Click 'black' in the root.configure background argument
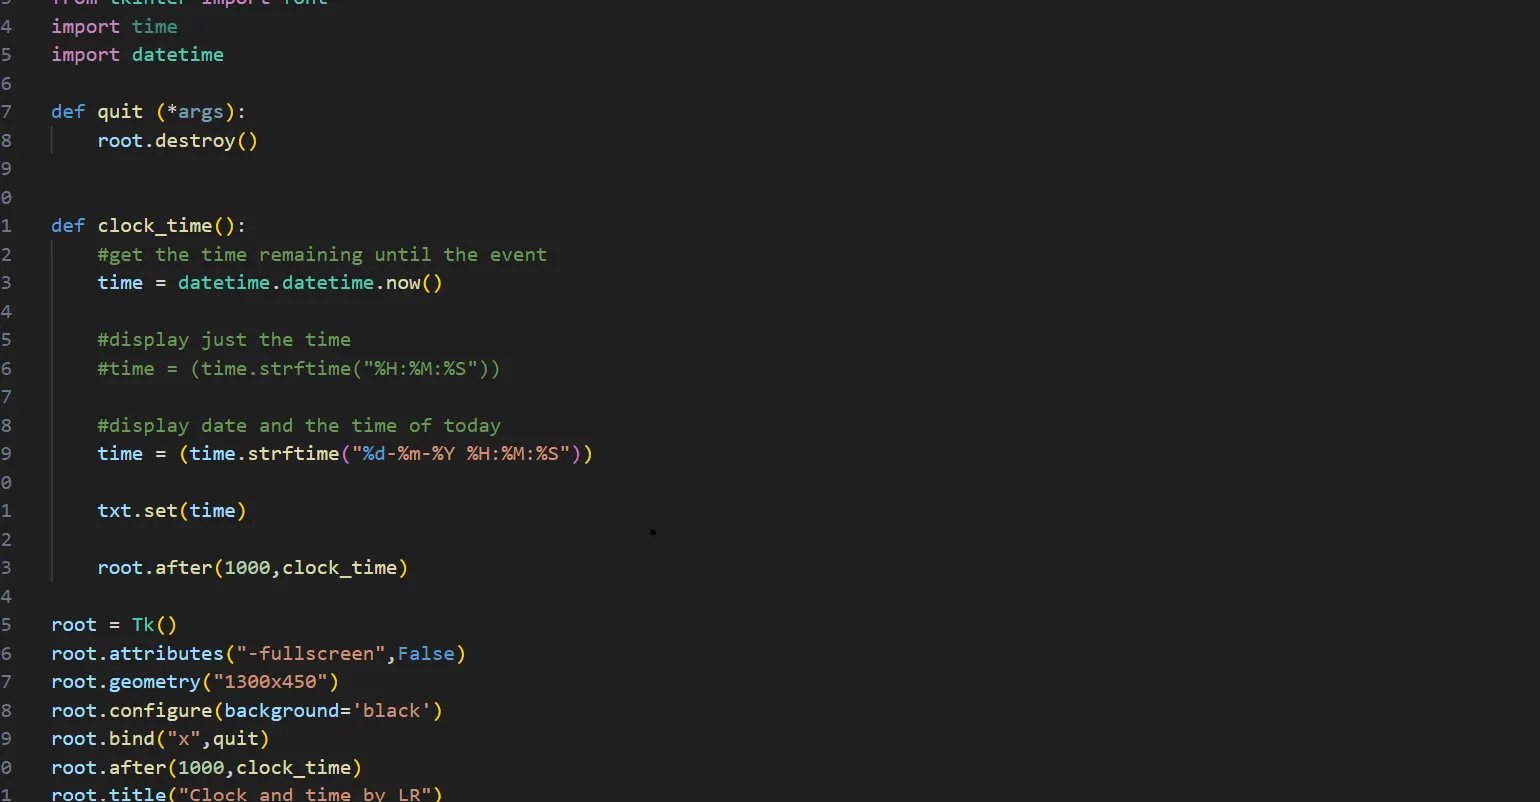This screenshot has height=802, width=1540. click(391, 710)
